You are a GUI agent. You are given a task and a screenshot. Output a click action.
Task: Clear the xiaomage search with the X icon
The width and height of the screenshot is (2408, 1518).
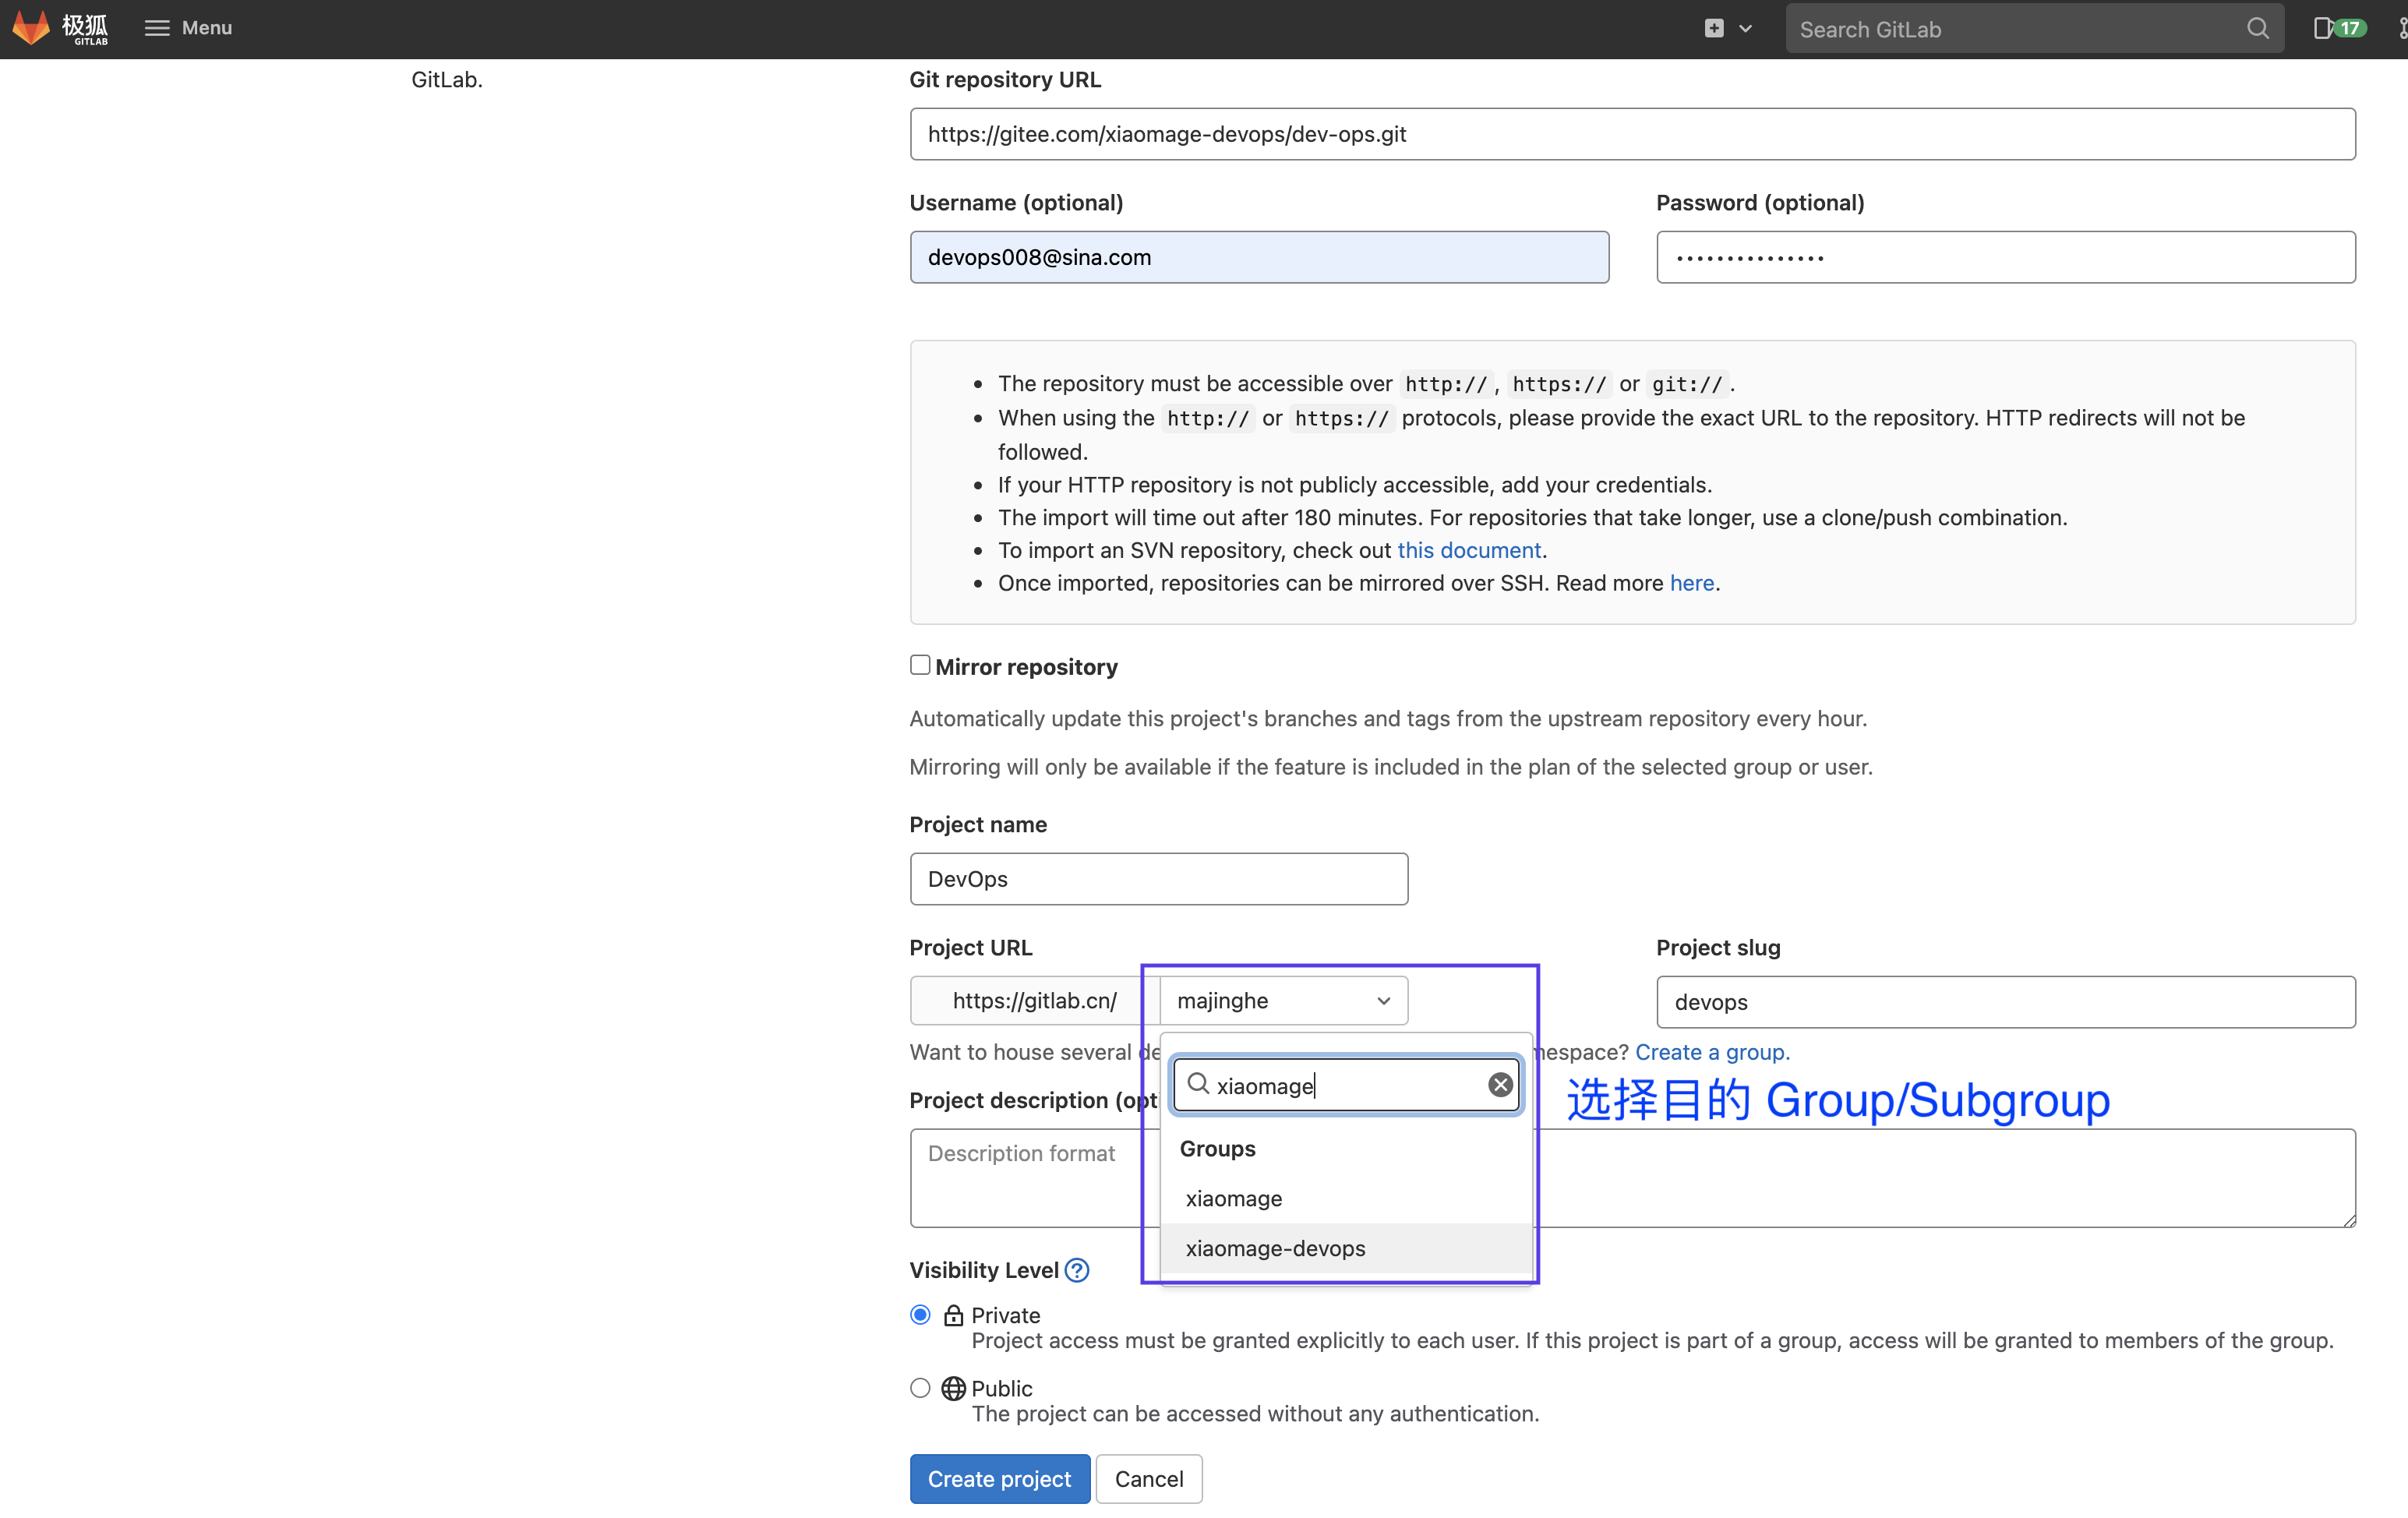1499,1084
